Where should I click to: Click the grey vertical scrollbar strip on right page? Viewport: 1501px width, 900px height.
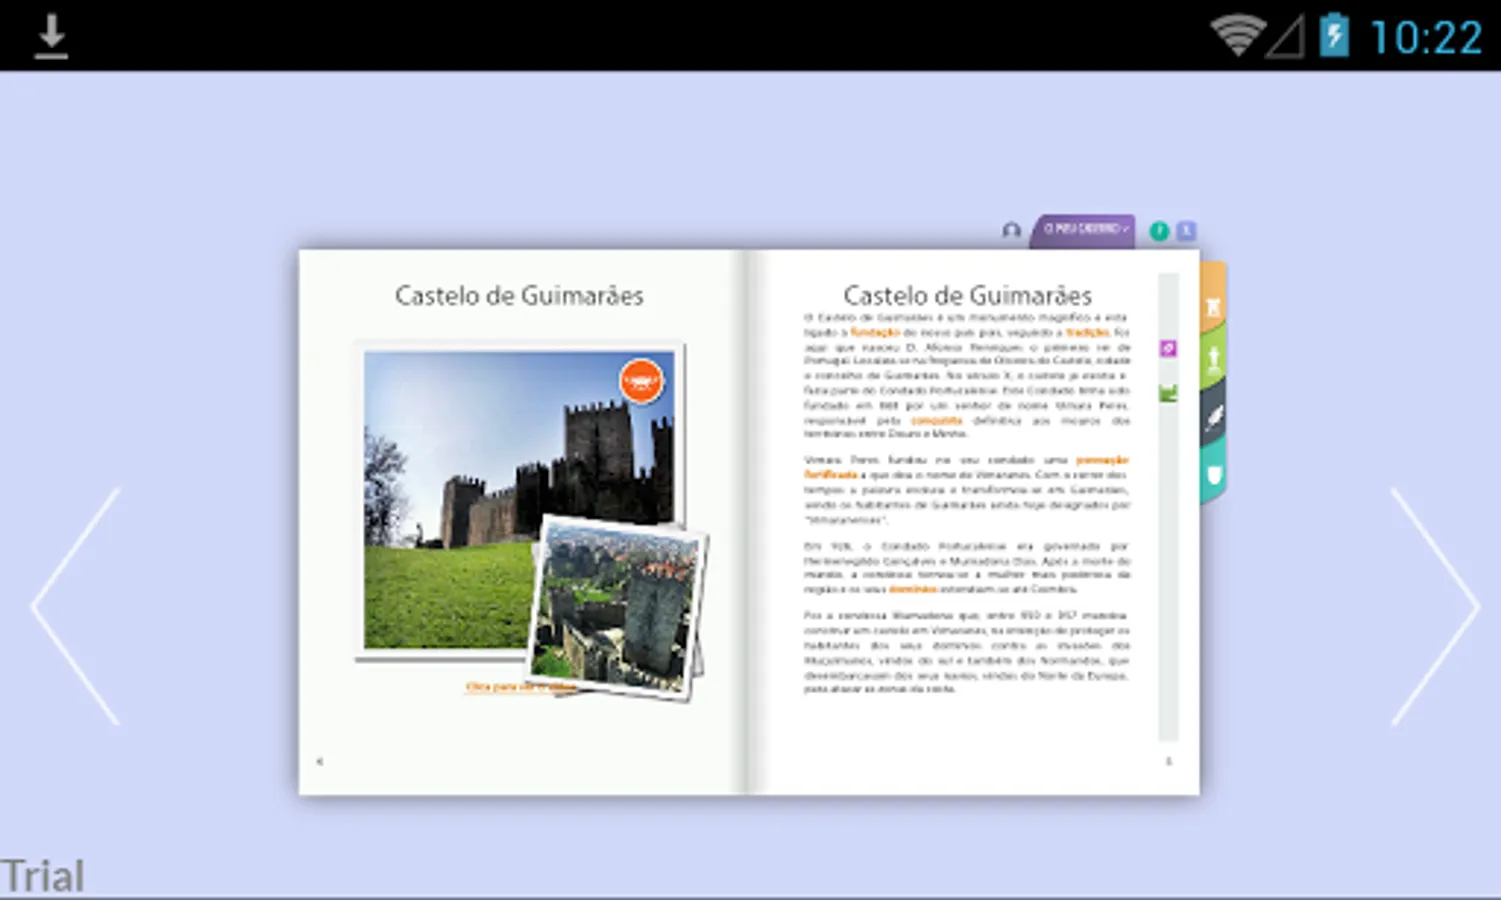tap(1168, 506)
